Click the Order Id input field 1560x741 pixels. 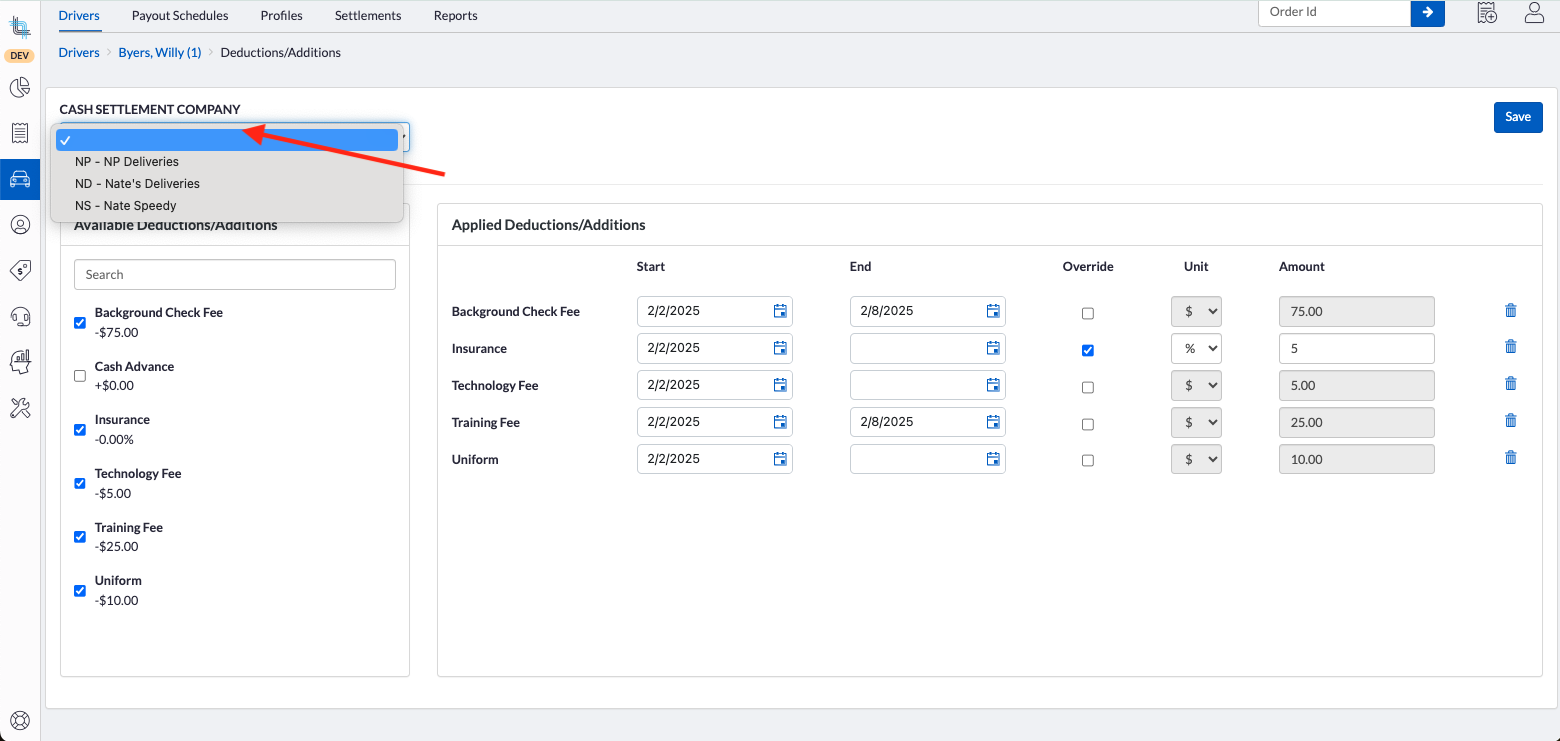(1334, 12)
